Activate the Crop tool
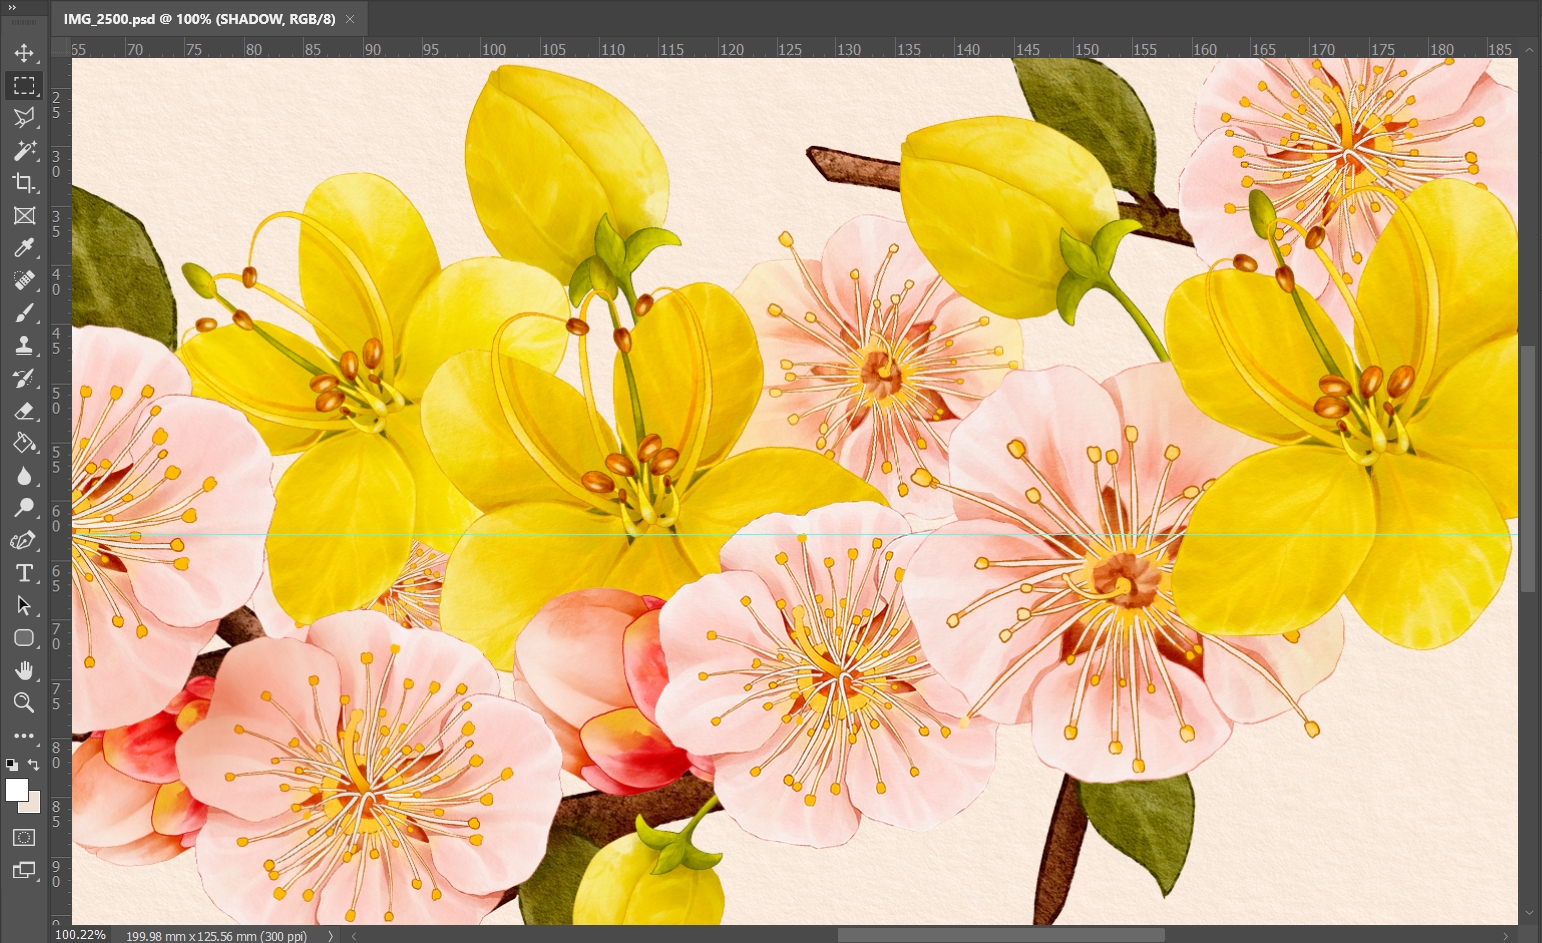This screenshot has height=943, width=1542. [x=24, y=183]
